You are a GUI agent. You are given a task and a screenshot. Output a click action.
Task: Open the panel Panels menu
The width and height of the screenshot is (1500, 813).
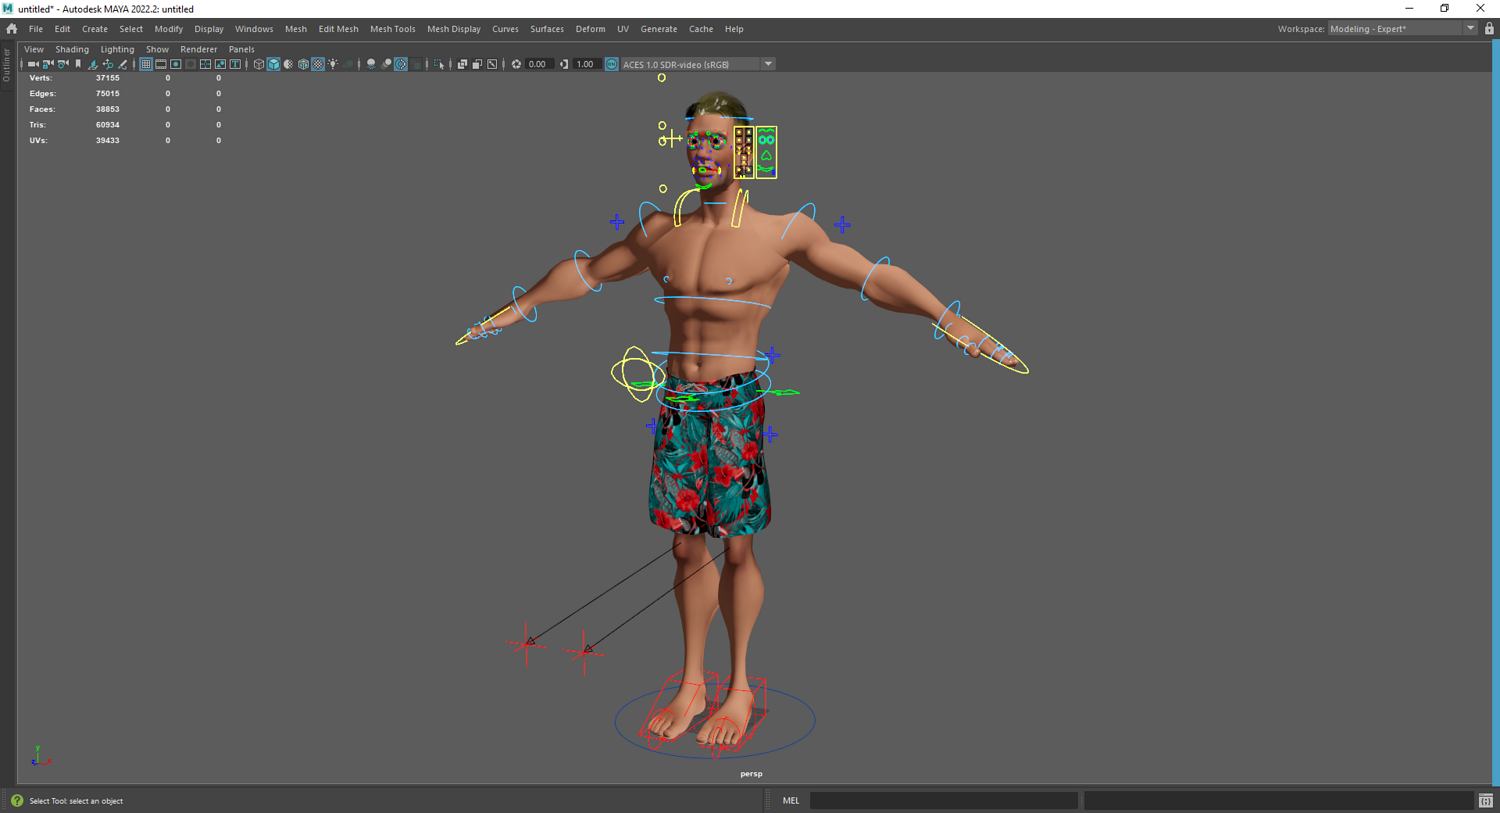point(241,49)
